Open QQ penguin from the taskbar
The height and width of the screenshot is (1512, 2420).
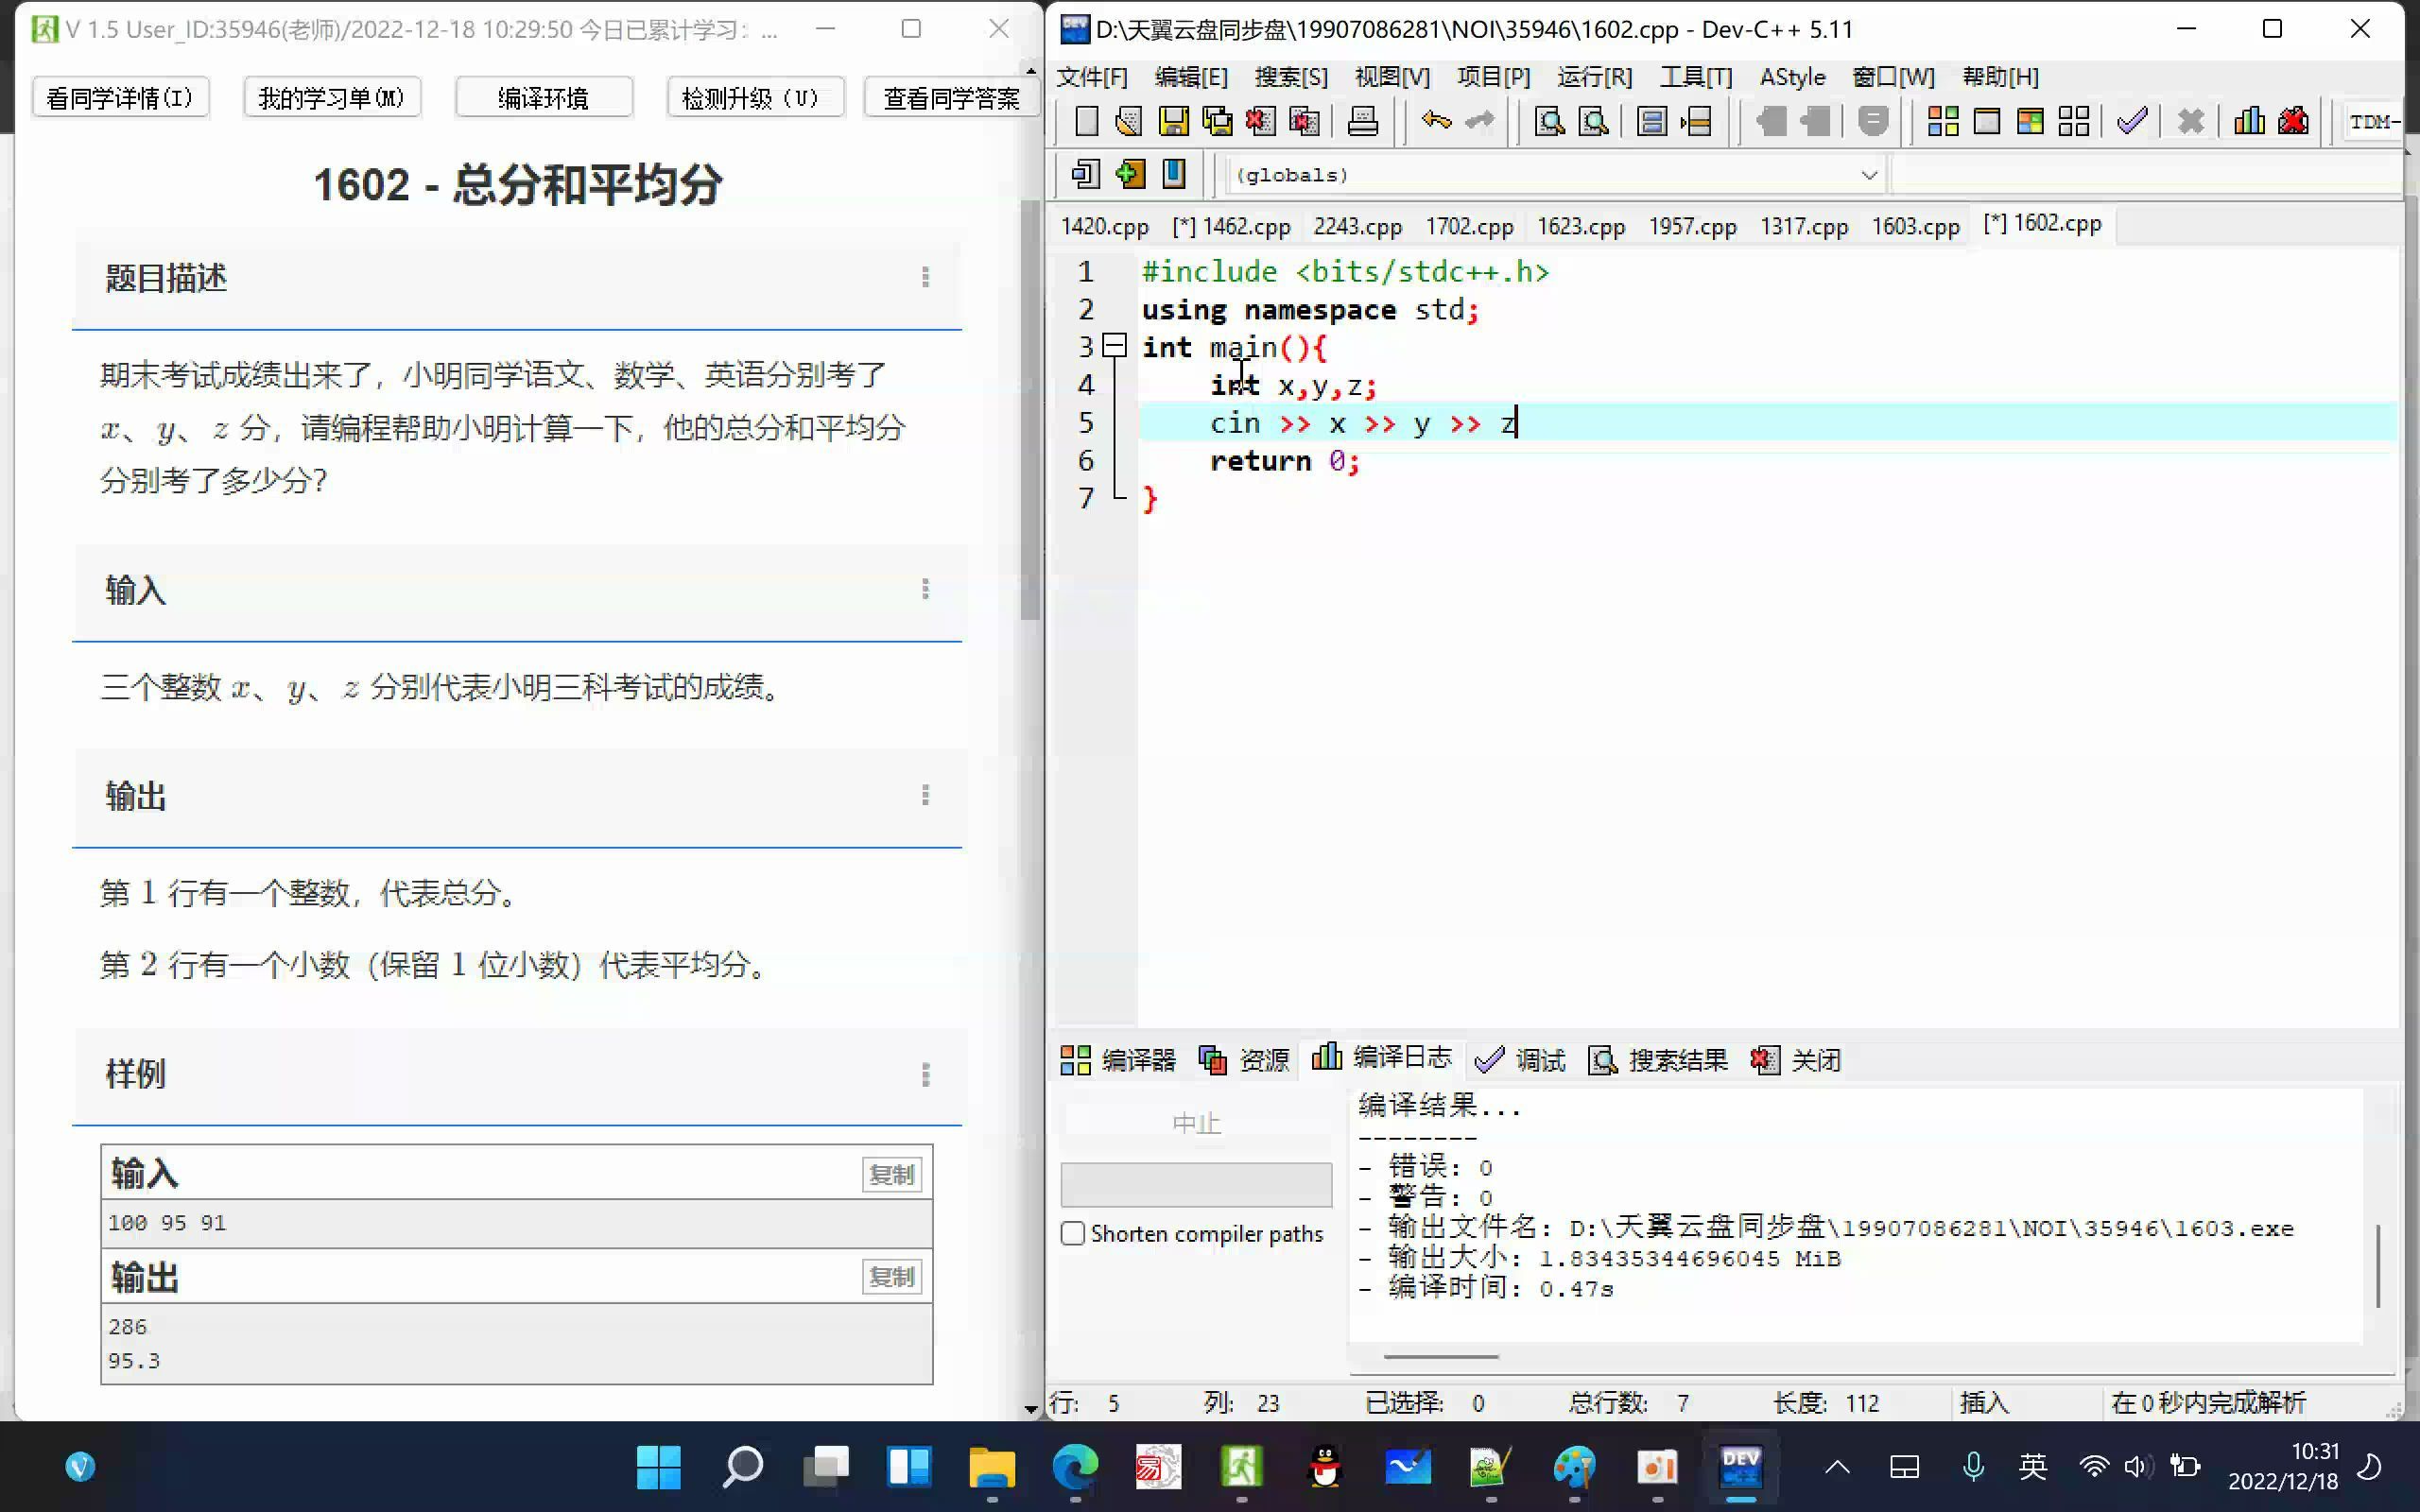click(x=1324, y=1467)
